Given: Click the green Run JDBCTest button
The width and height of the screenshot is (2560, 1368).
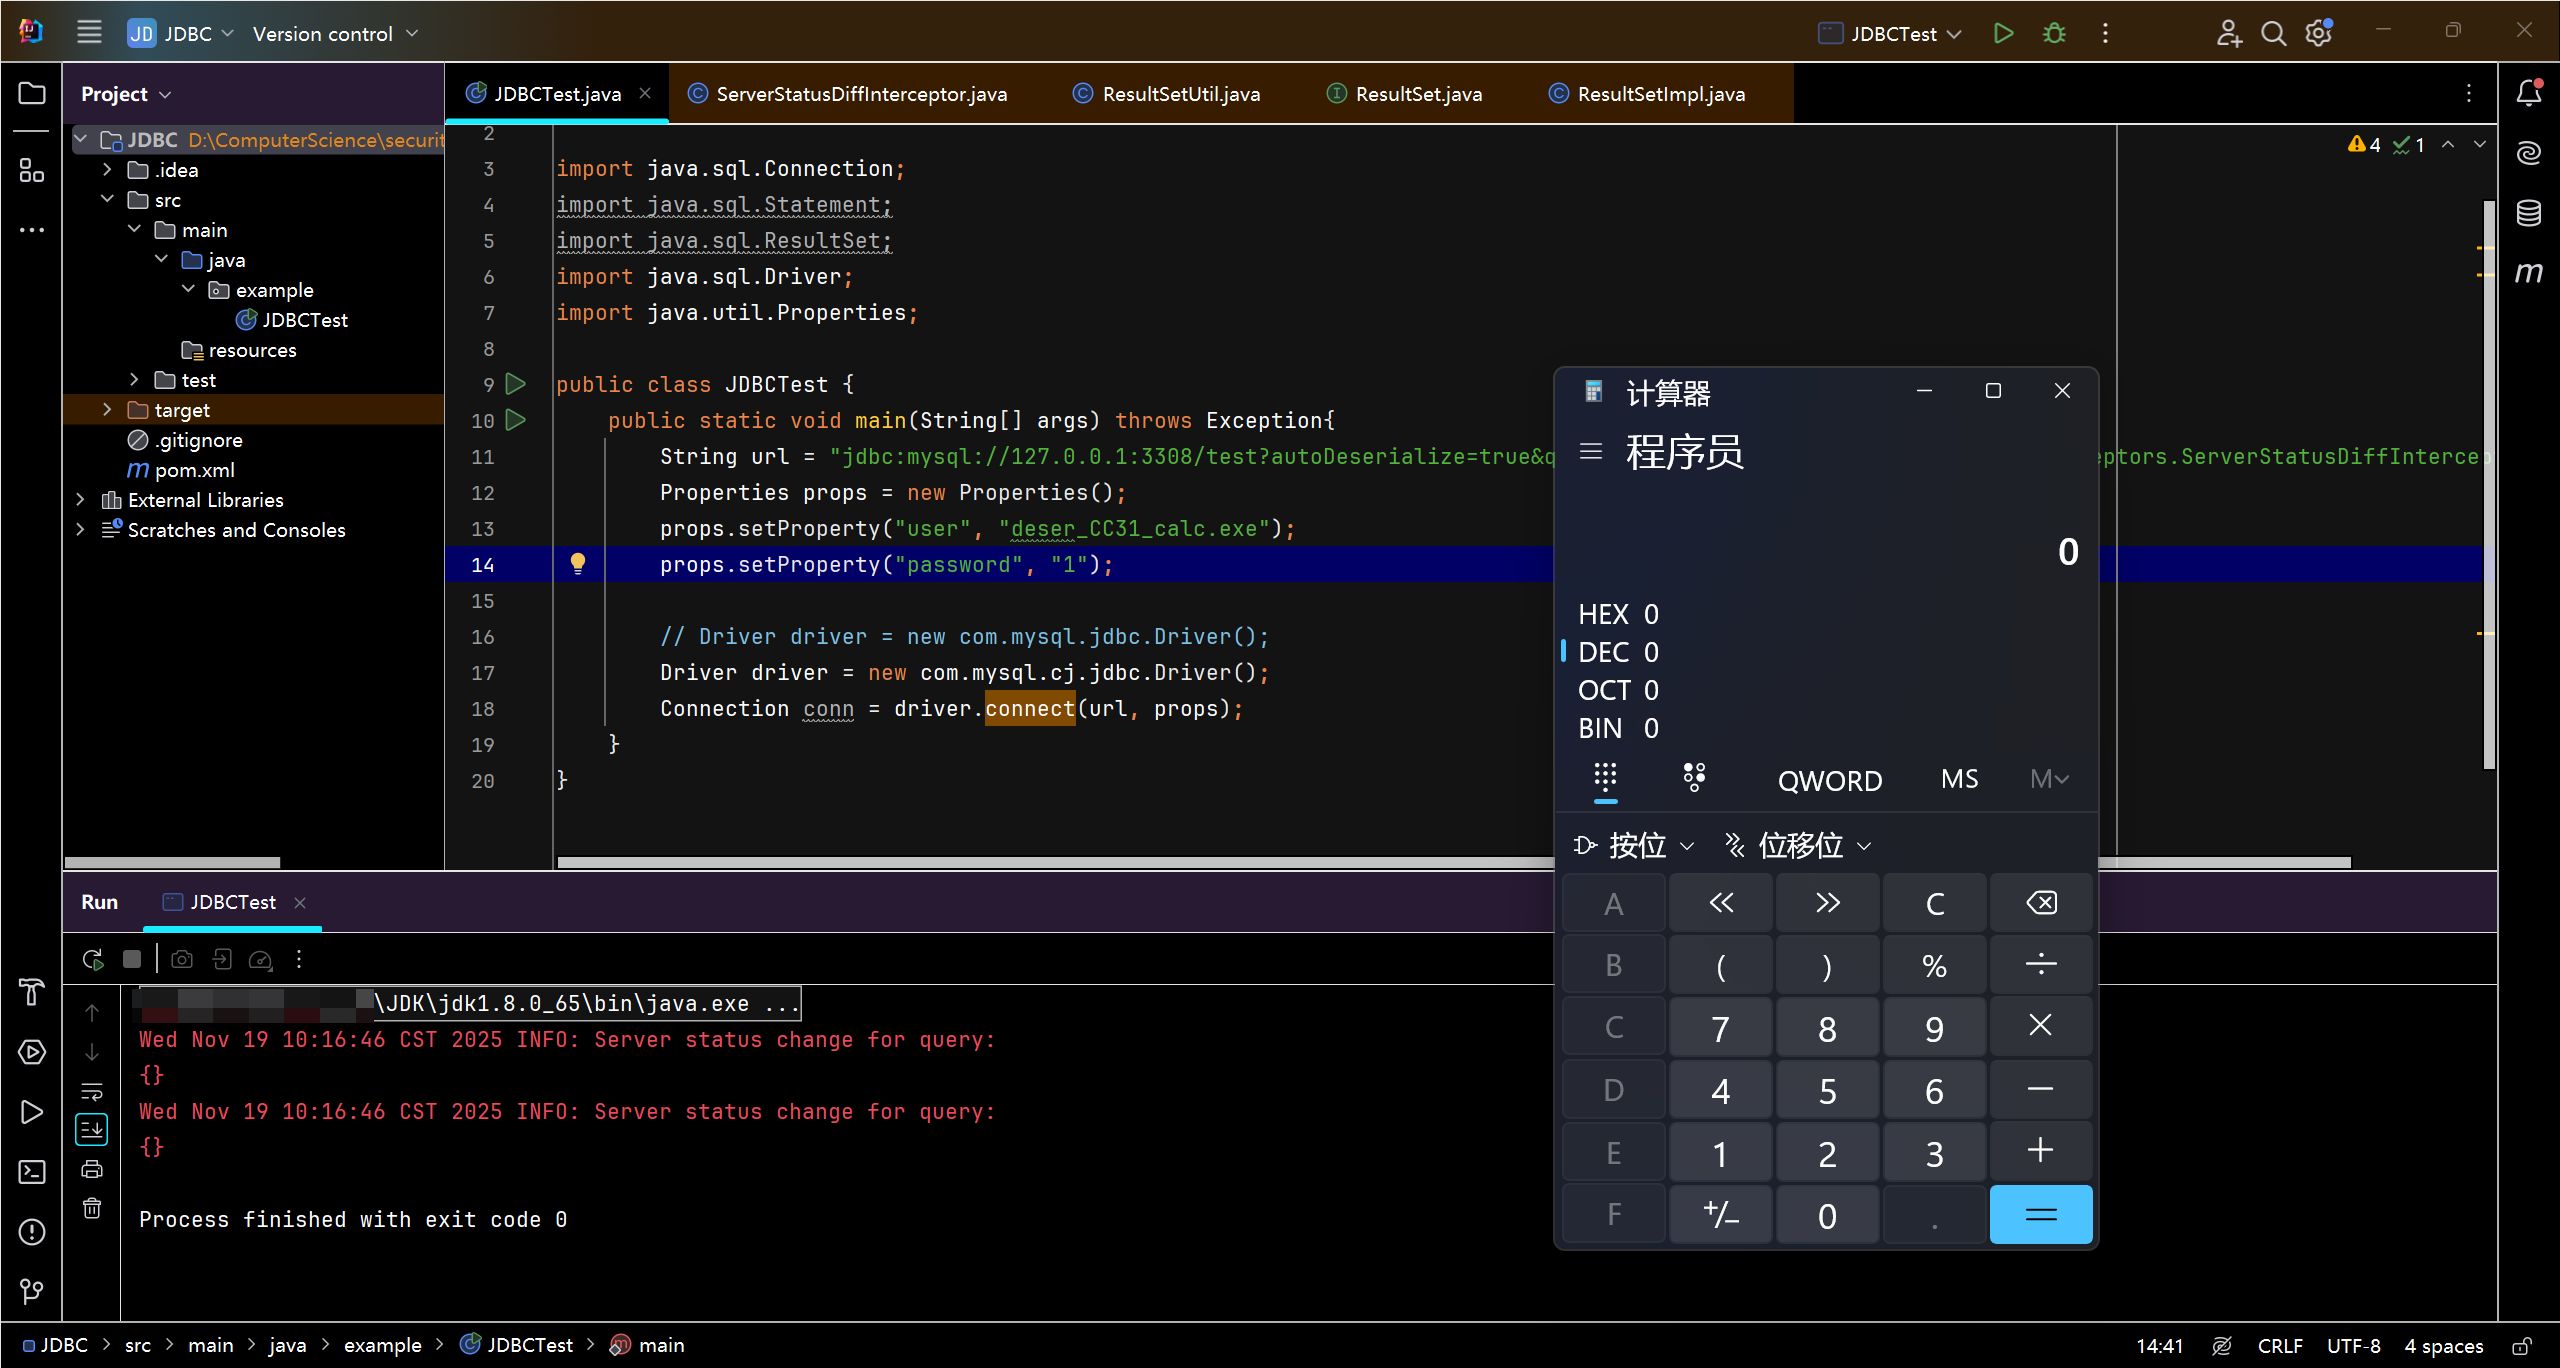Looking at the screenshot, I should click(x=2003, y=33).
